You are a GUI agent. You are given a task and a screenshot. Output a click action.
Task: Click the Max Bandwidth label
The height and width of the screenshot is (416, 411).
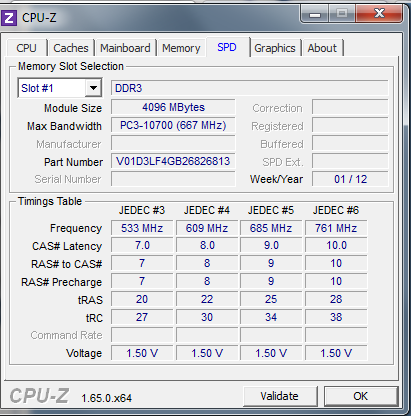64,126
